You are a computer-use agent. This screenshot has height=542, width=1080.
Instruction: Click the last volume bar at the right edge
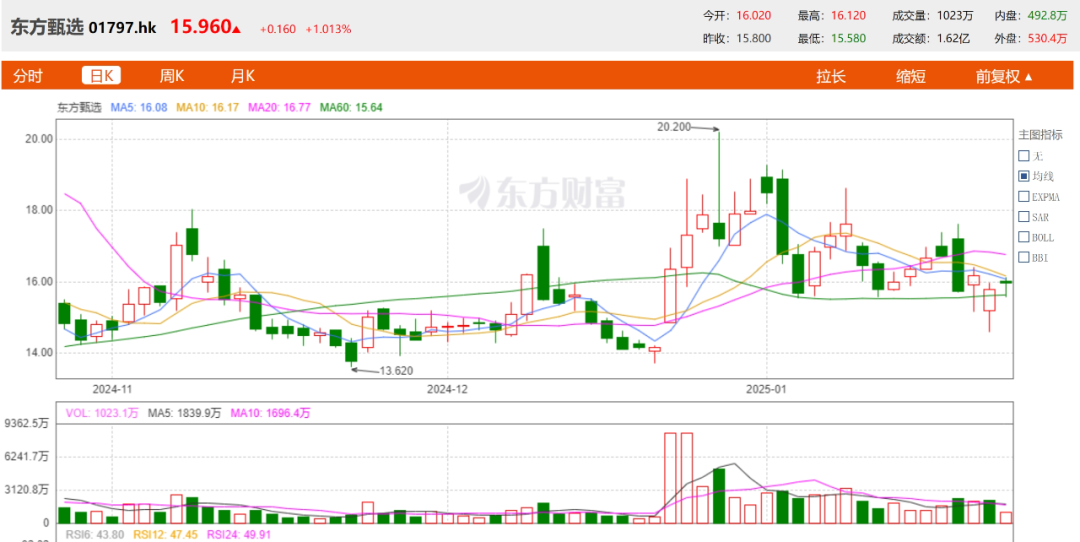click(1006, 518)
